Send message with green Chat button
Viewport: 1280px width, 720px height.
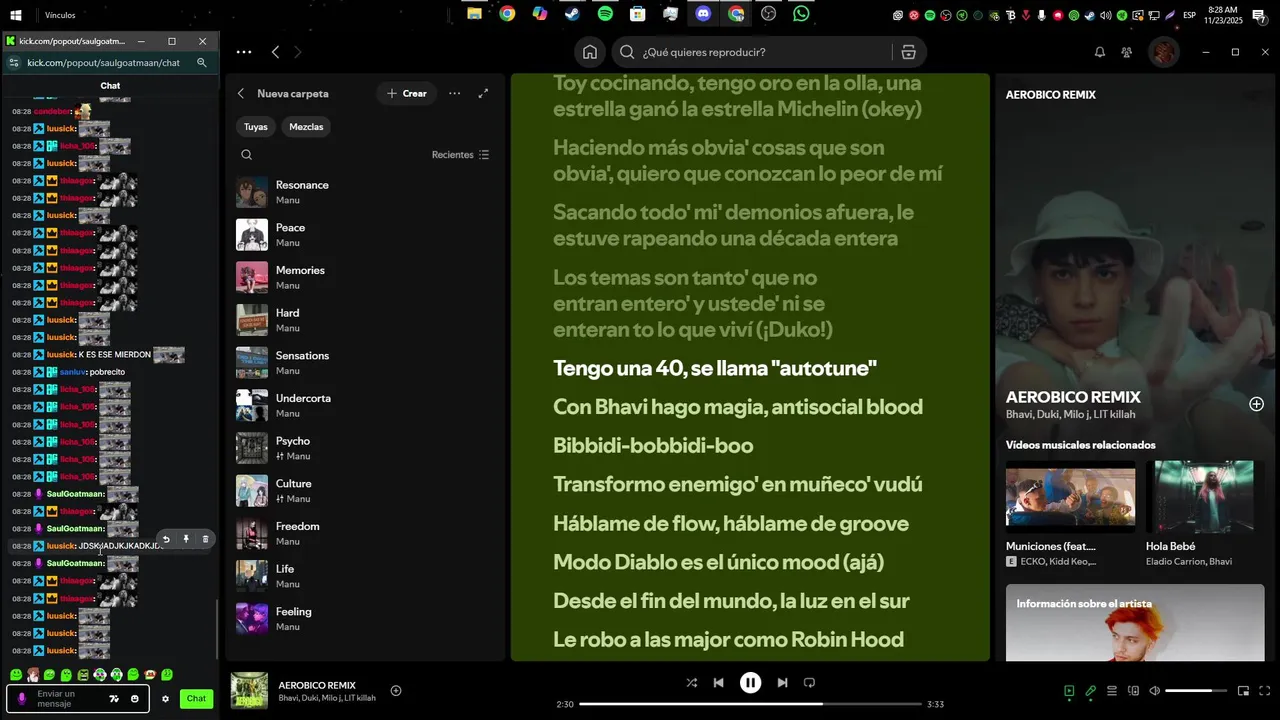click(x=196, y=699)
